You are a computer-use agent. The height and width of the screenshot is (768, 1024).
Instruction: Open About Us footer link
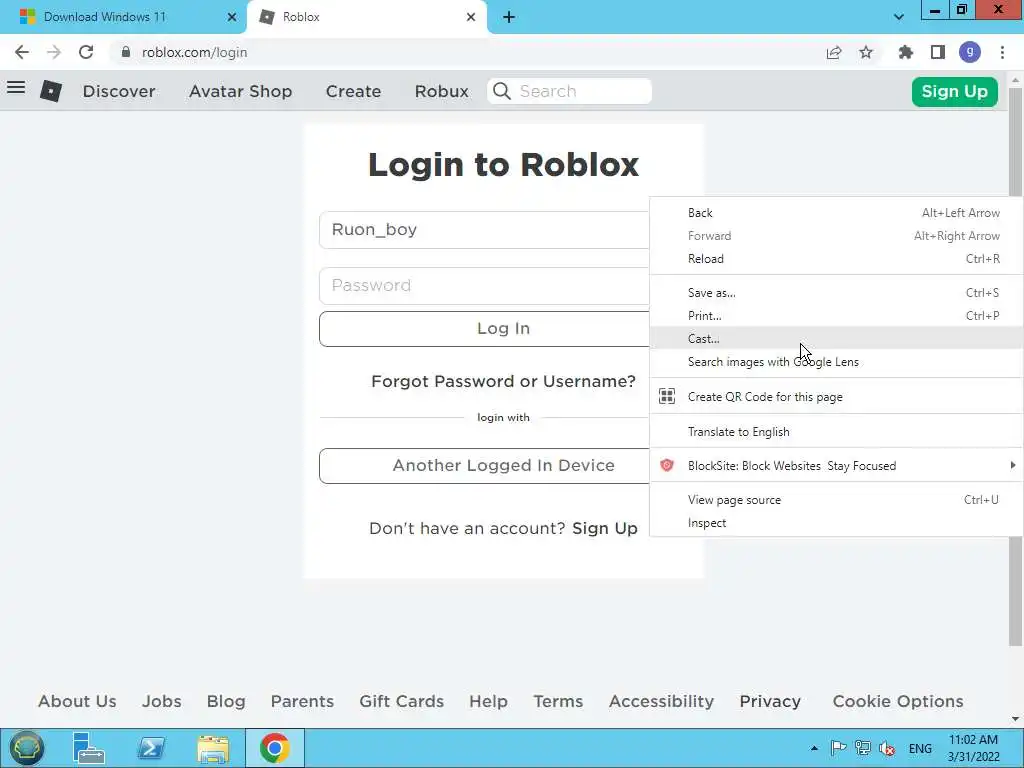(77, 701)
